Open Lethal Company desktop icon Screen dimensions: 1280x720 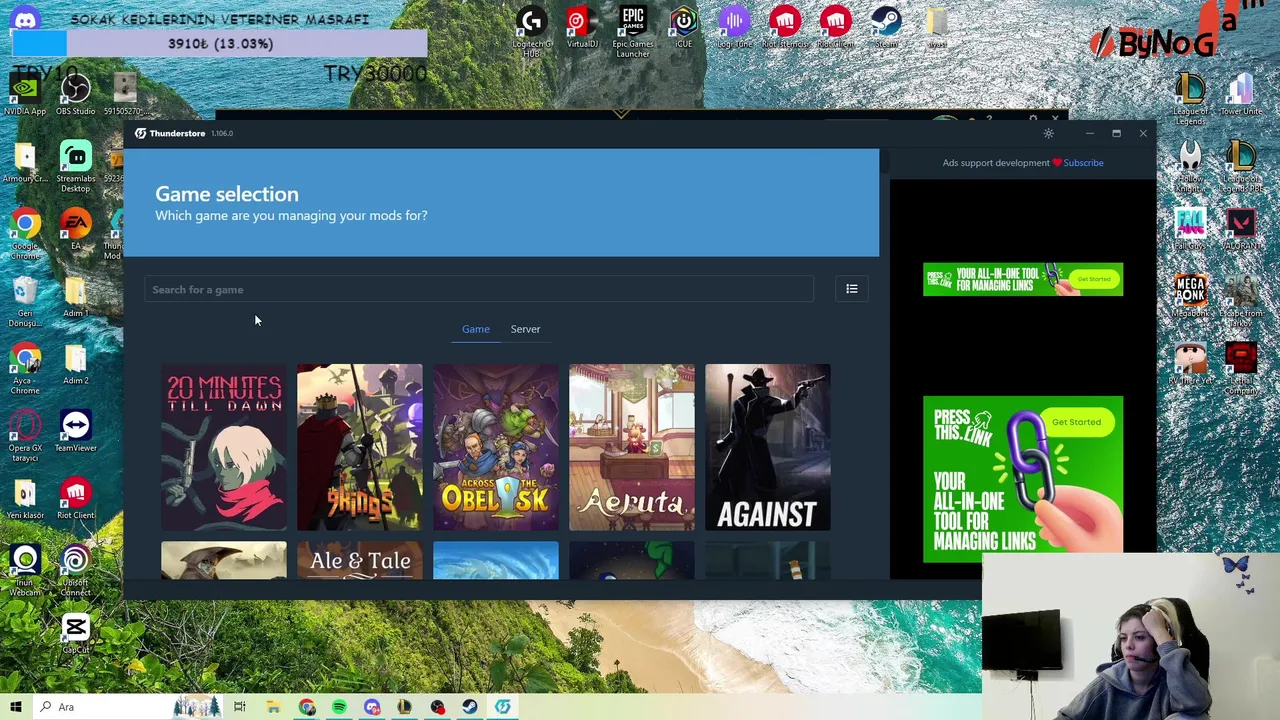1241,369
